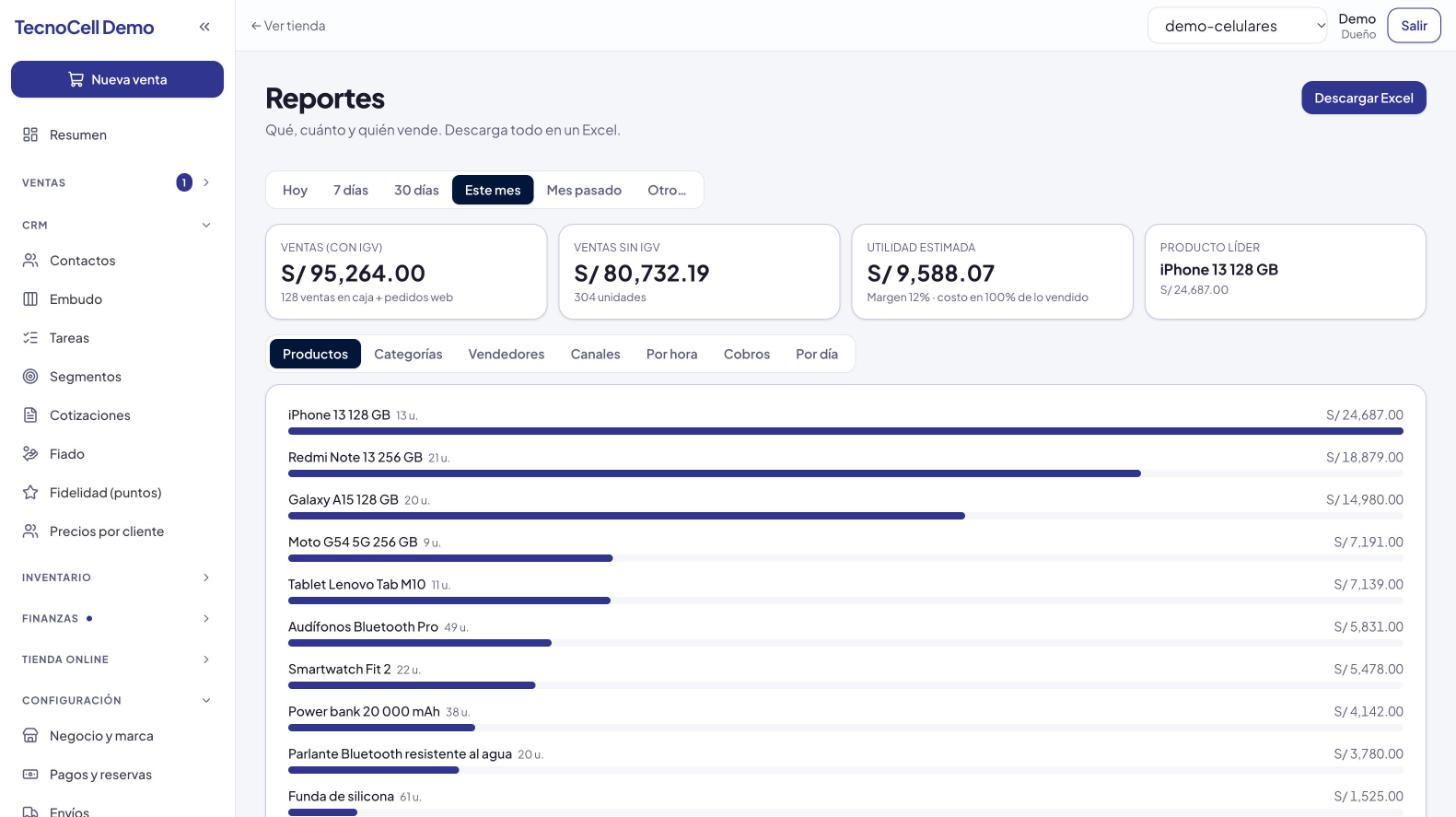Select the 7 días date range
The height and width of the screenshot is (817, 1456).
coord(350,190)
